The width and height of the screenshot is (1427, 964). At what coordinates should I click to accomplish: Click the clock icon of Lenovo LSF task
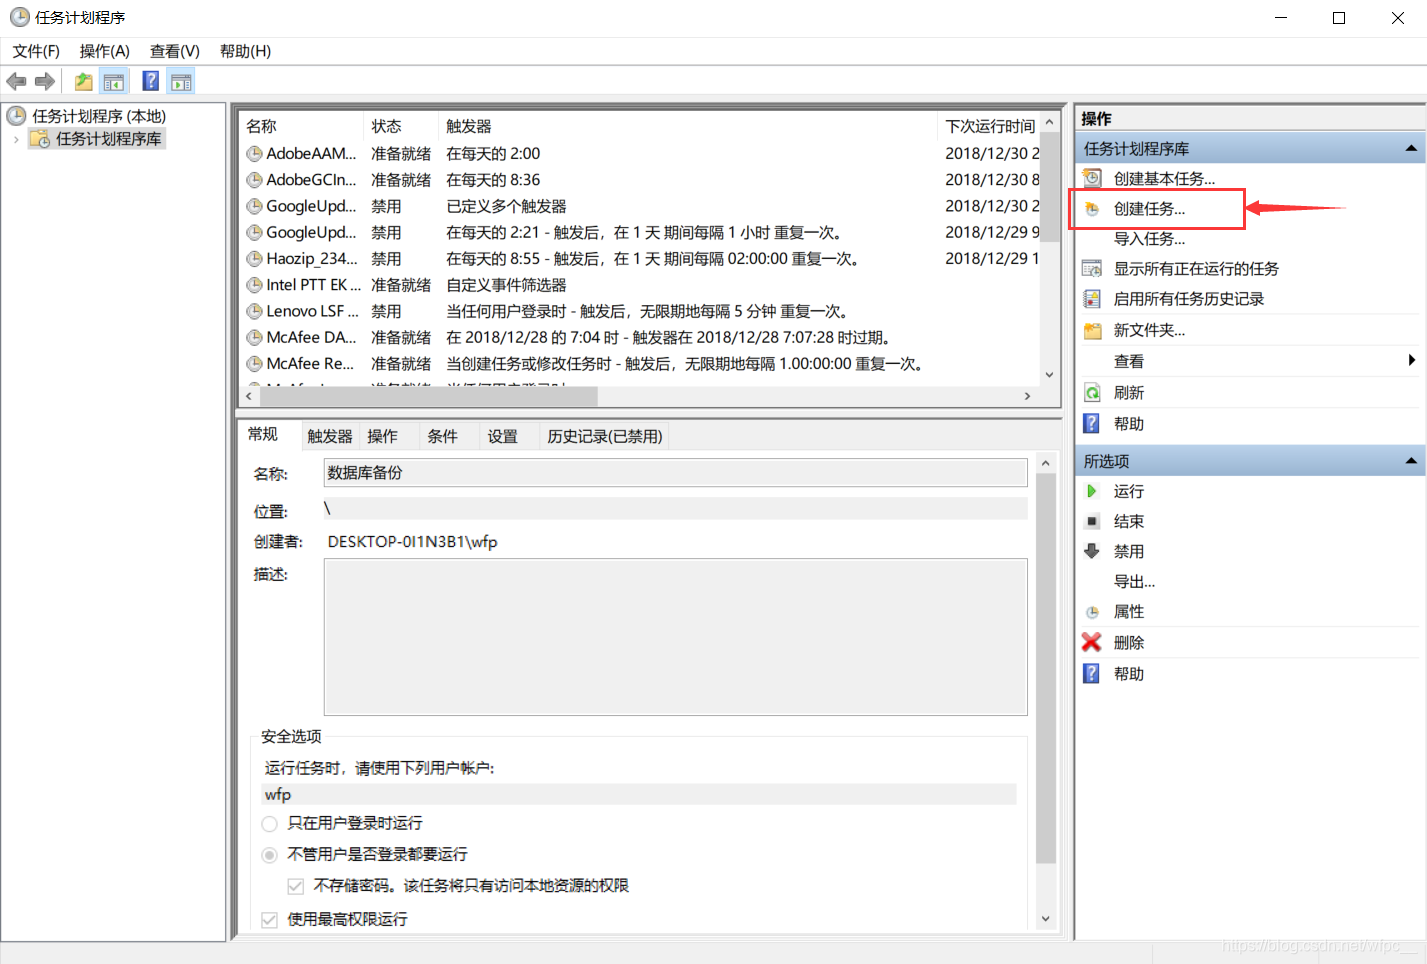click(x=255, y=311)
